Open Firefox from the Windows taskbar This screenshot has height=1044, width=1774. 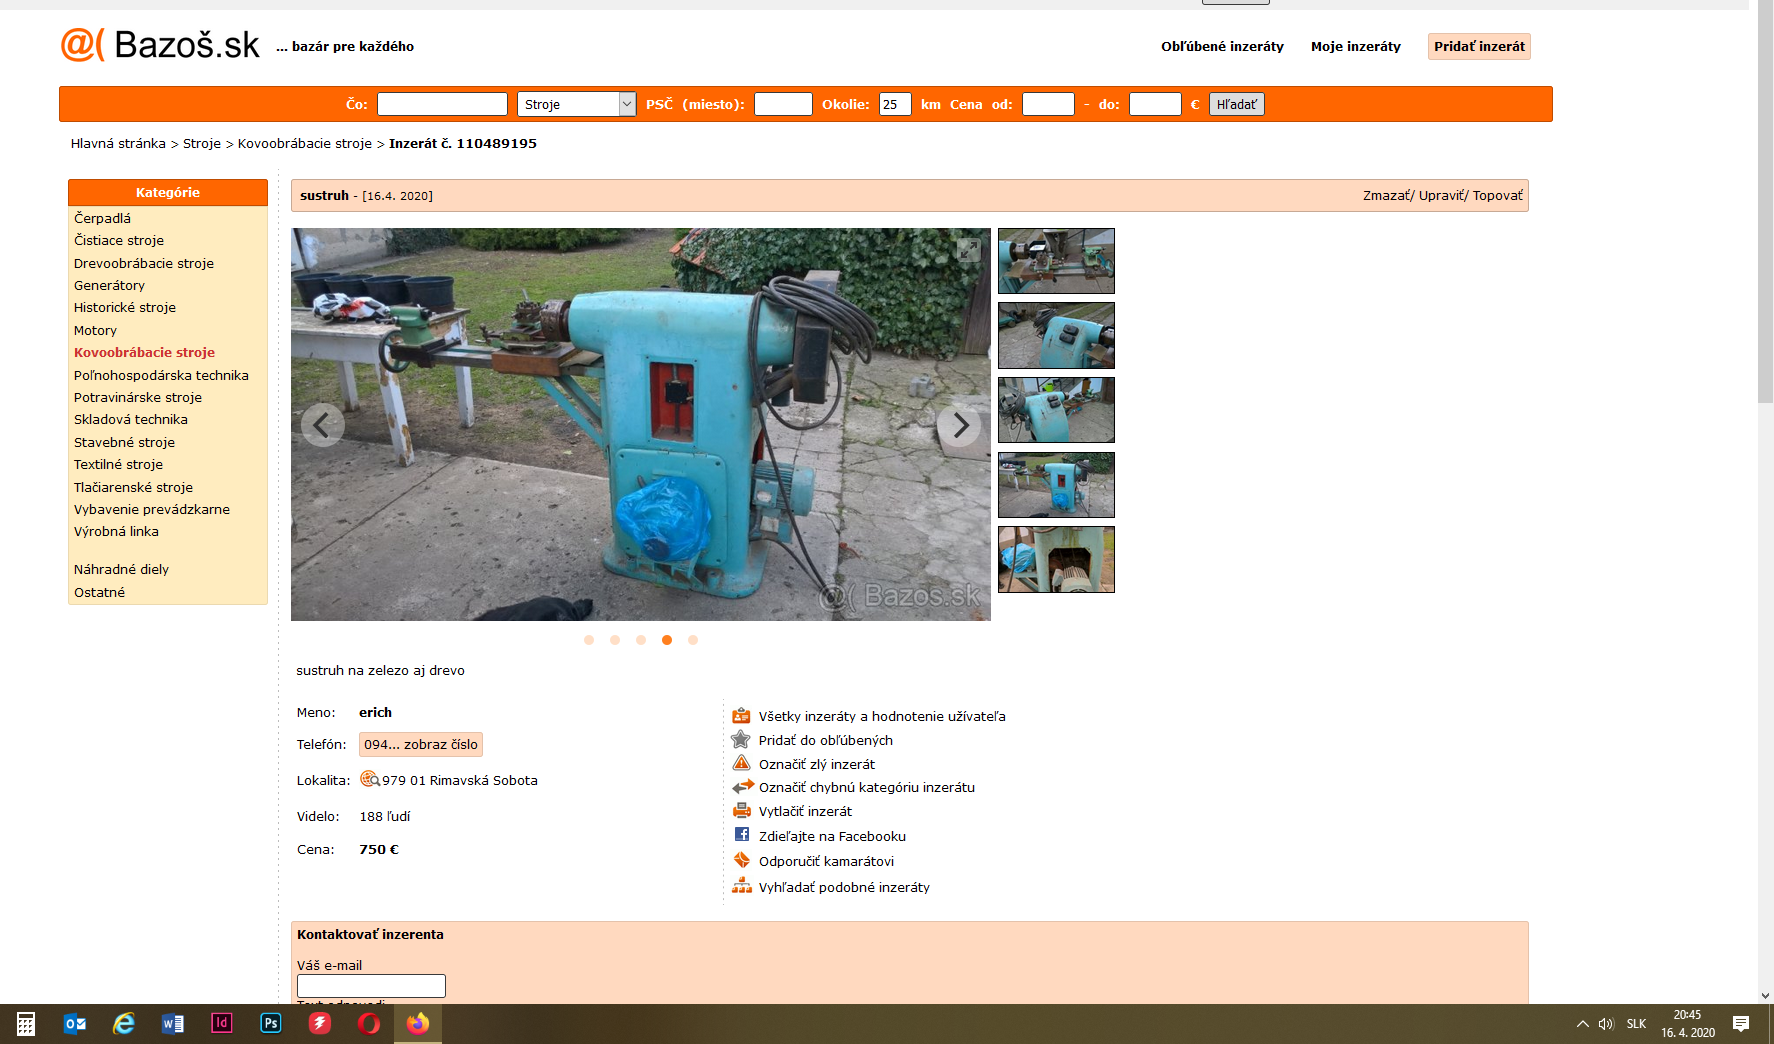coord(418,1023)
